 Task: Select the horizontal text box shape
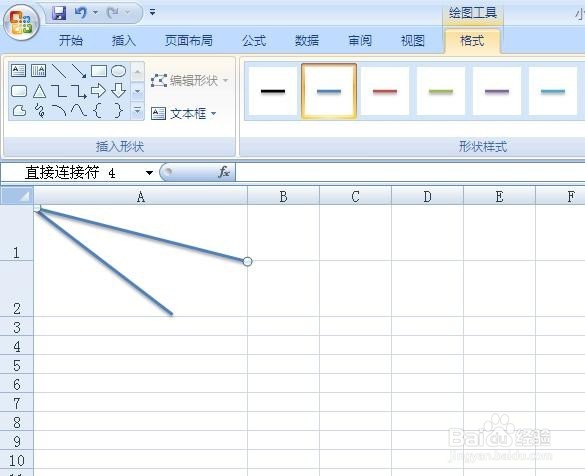(18, 71)
